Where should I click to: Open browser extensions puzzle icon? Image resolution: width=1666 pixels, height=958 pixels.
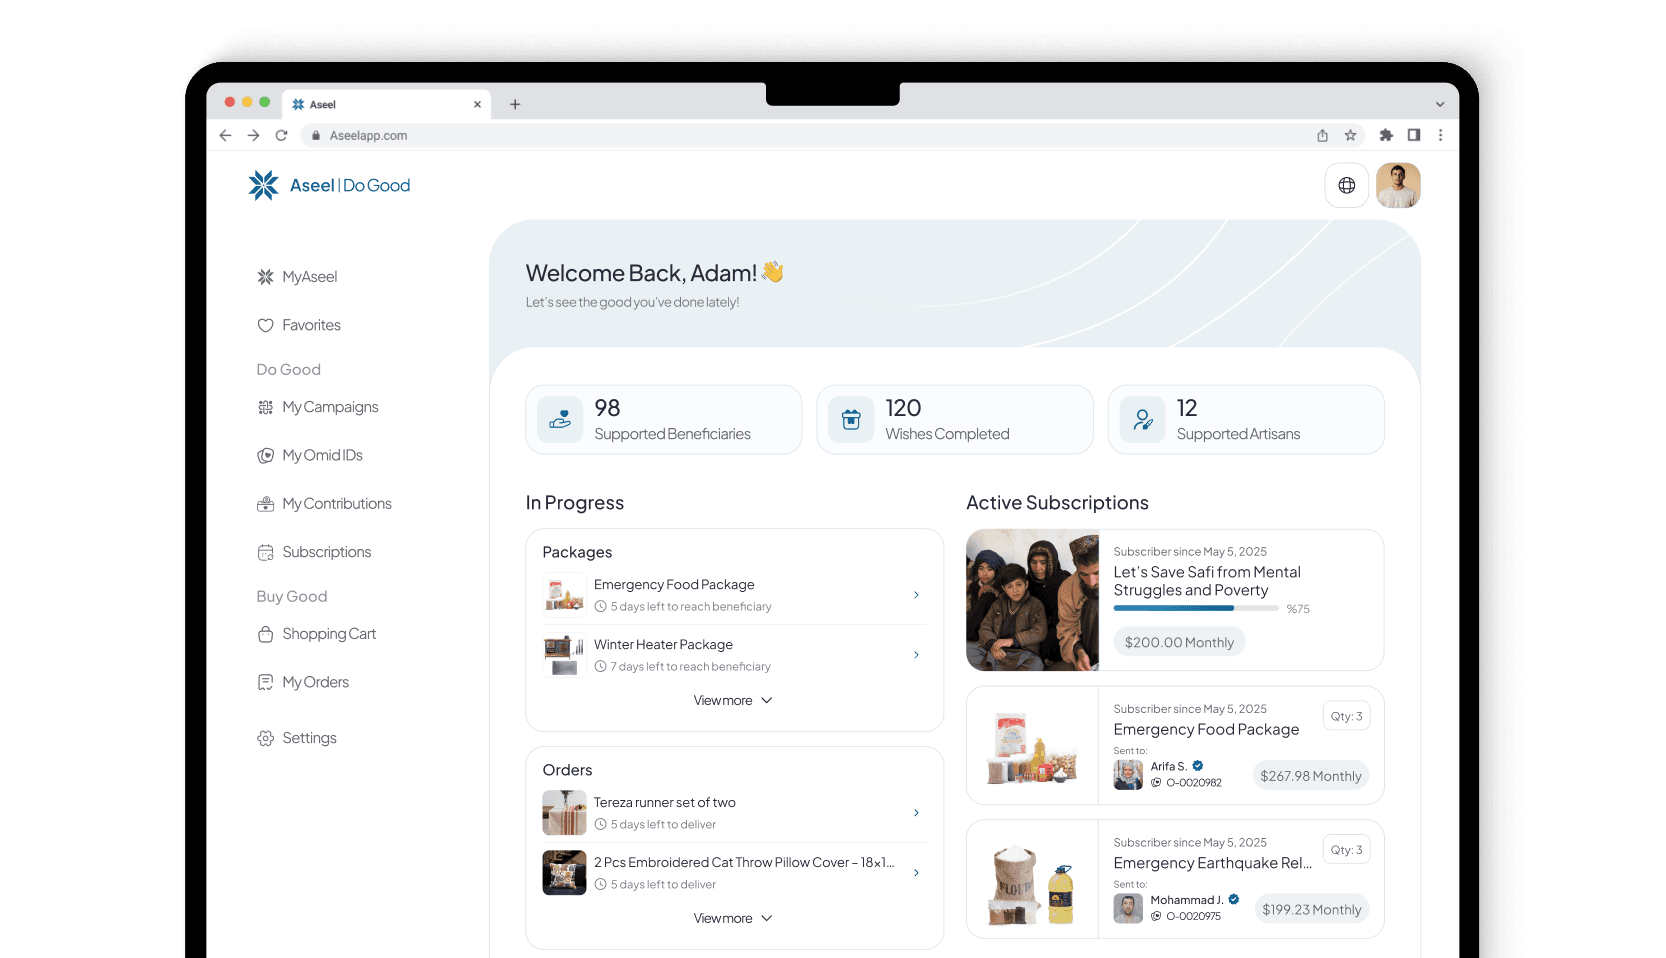1385,135
